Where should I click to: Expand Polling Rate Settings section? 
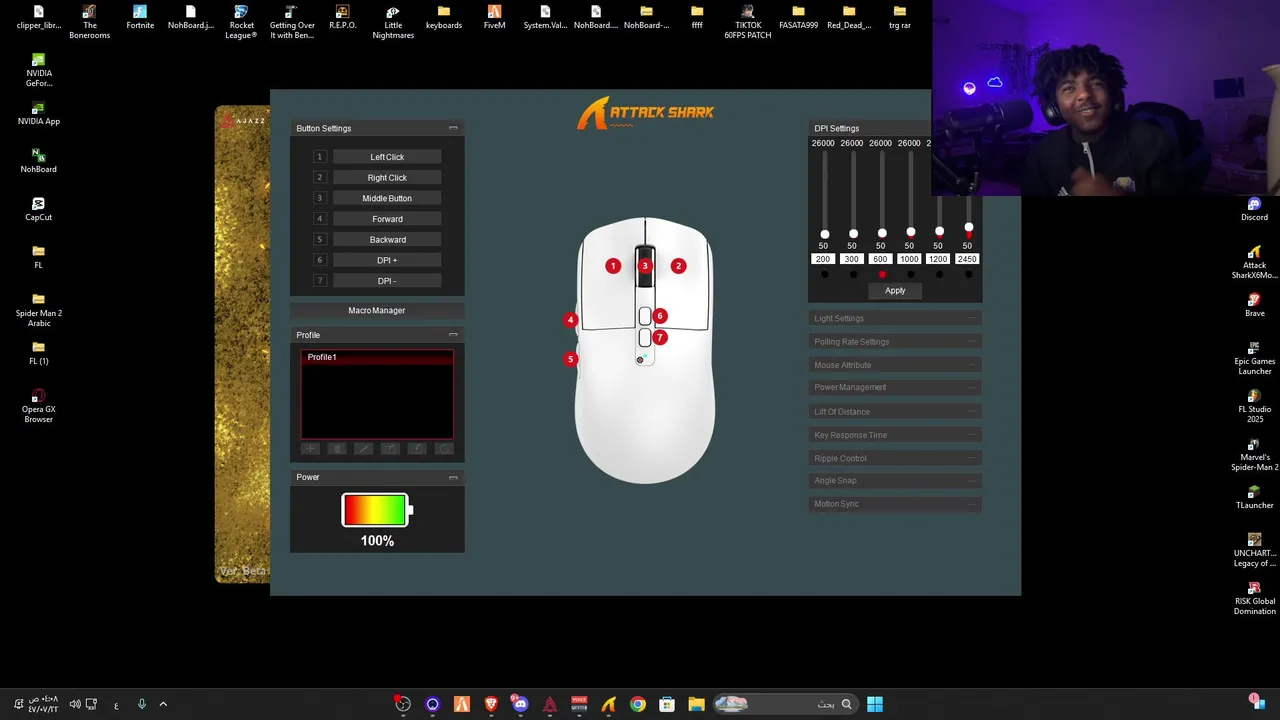(x=895, y=342)
